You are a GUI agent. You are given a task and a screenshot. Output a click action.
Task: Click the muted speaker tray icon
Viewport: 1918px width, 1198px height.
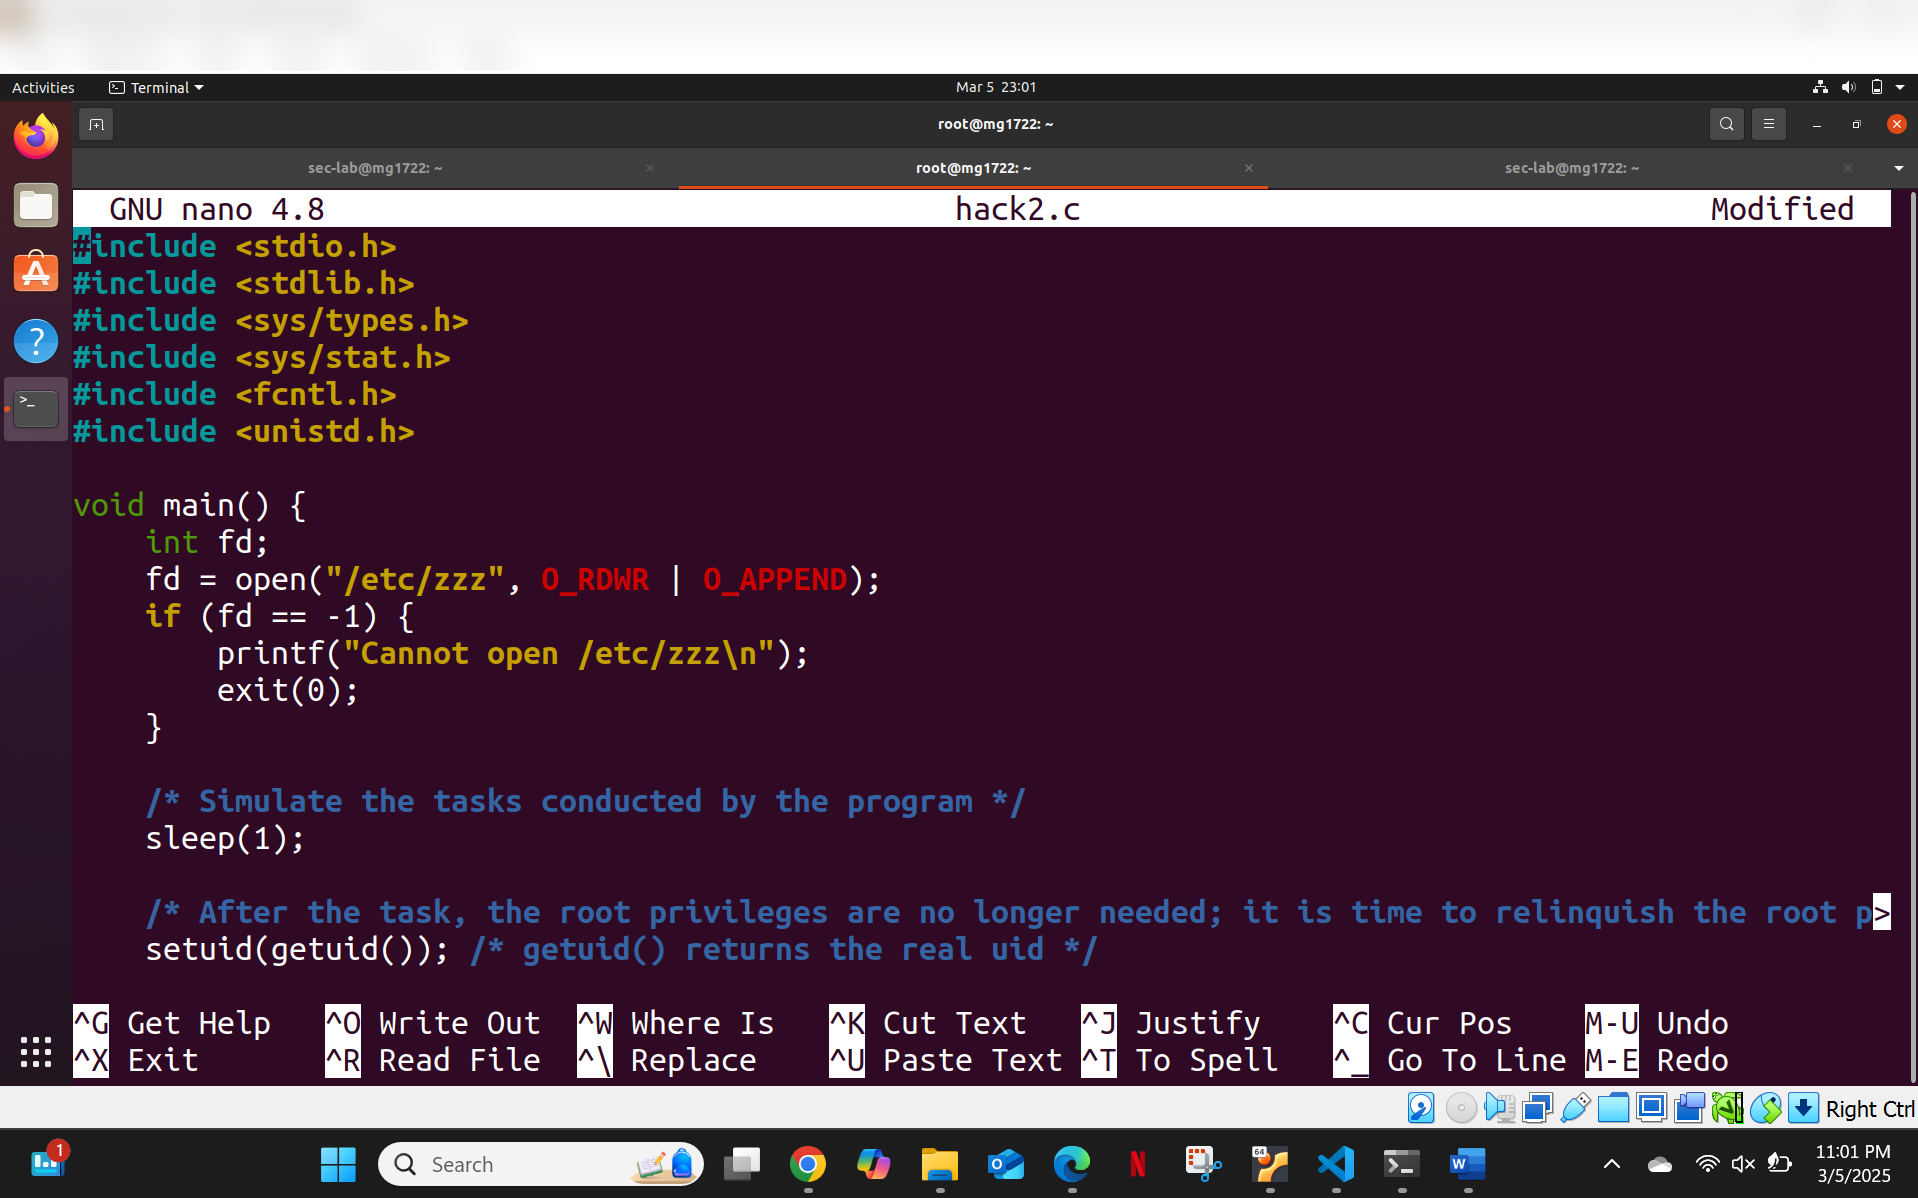pyautogui.click(x=1743, y=1164)
